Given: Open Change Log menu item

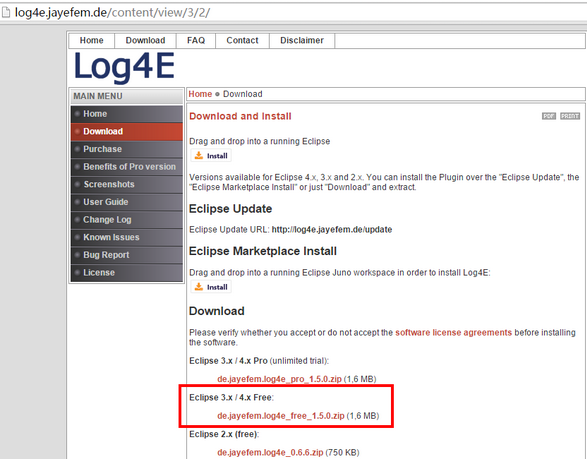Looking at the screenshot, I should (127, 220).
